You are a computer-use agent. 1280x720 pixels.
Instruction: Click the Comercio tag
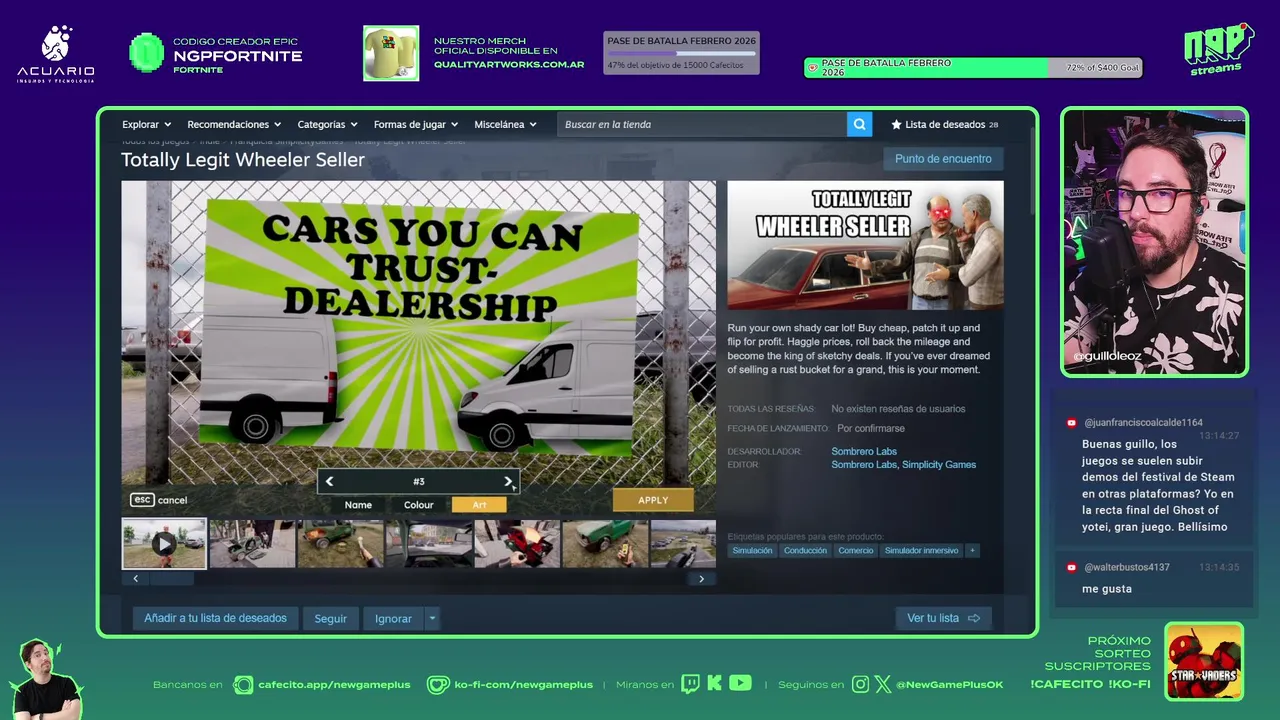pos(855,550)
